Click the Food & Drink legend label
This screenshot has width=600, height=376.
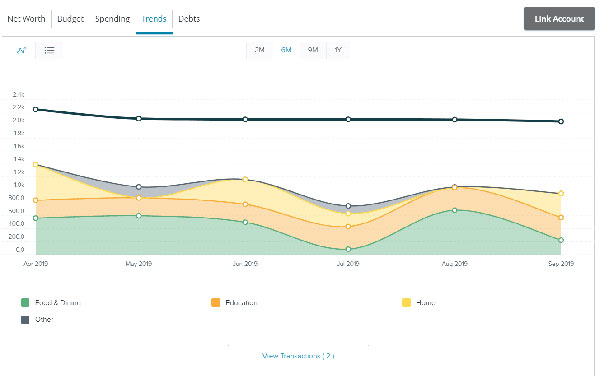57,303
